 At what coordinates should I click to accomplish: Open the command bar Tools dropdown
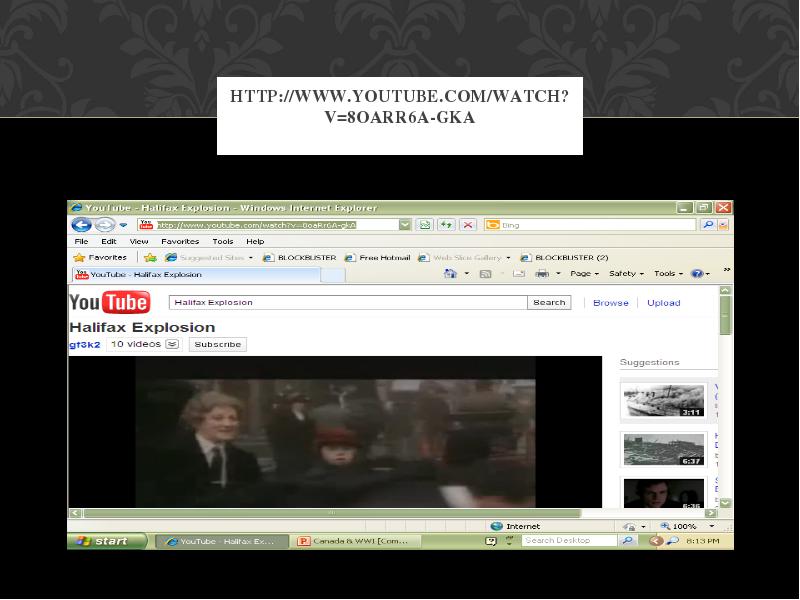point(668,273)
